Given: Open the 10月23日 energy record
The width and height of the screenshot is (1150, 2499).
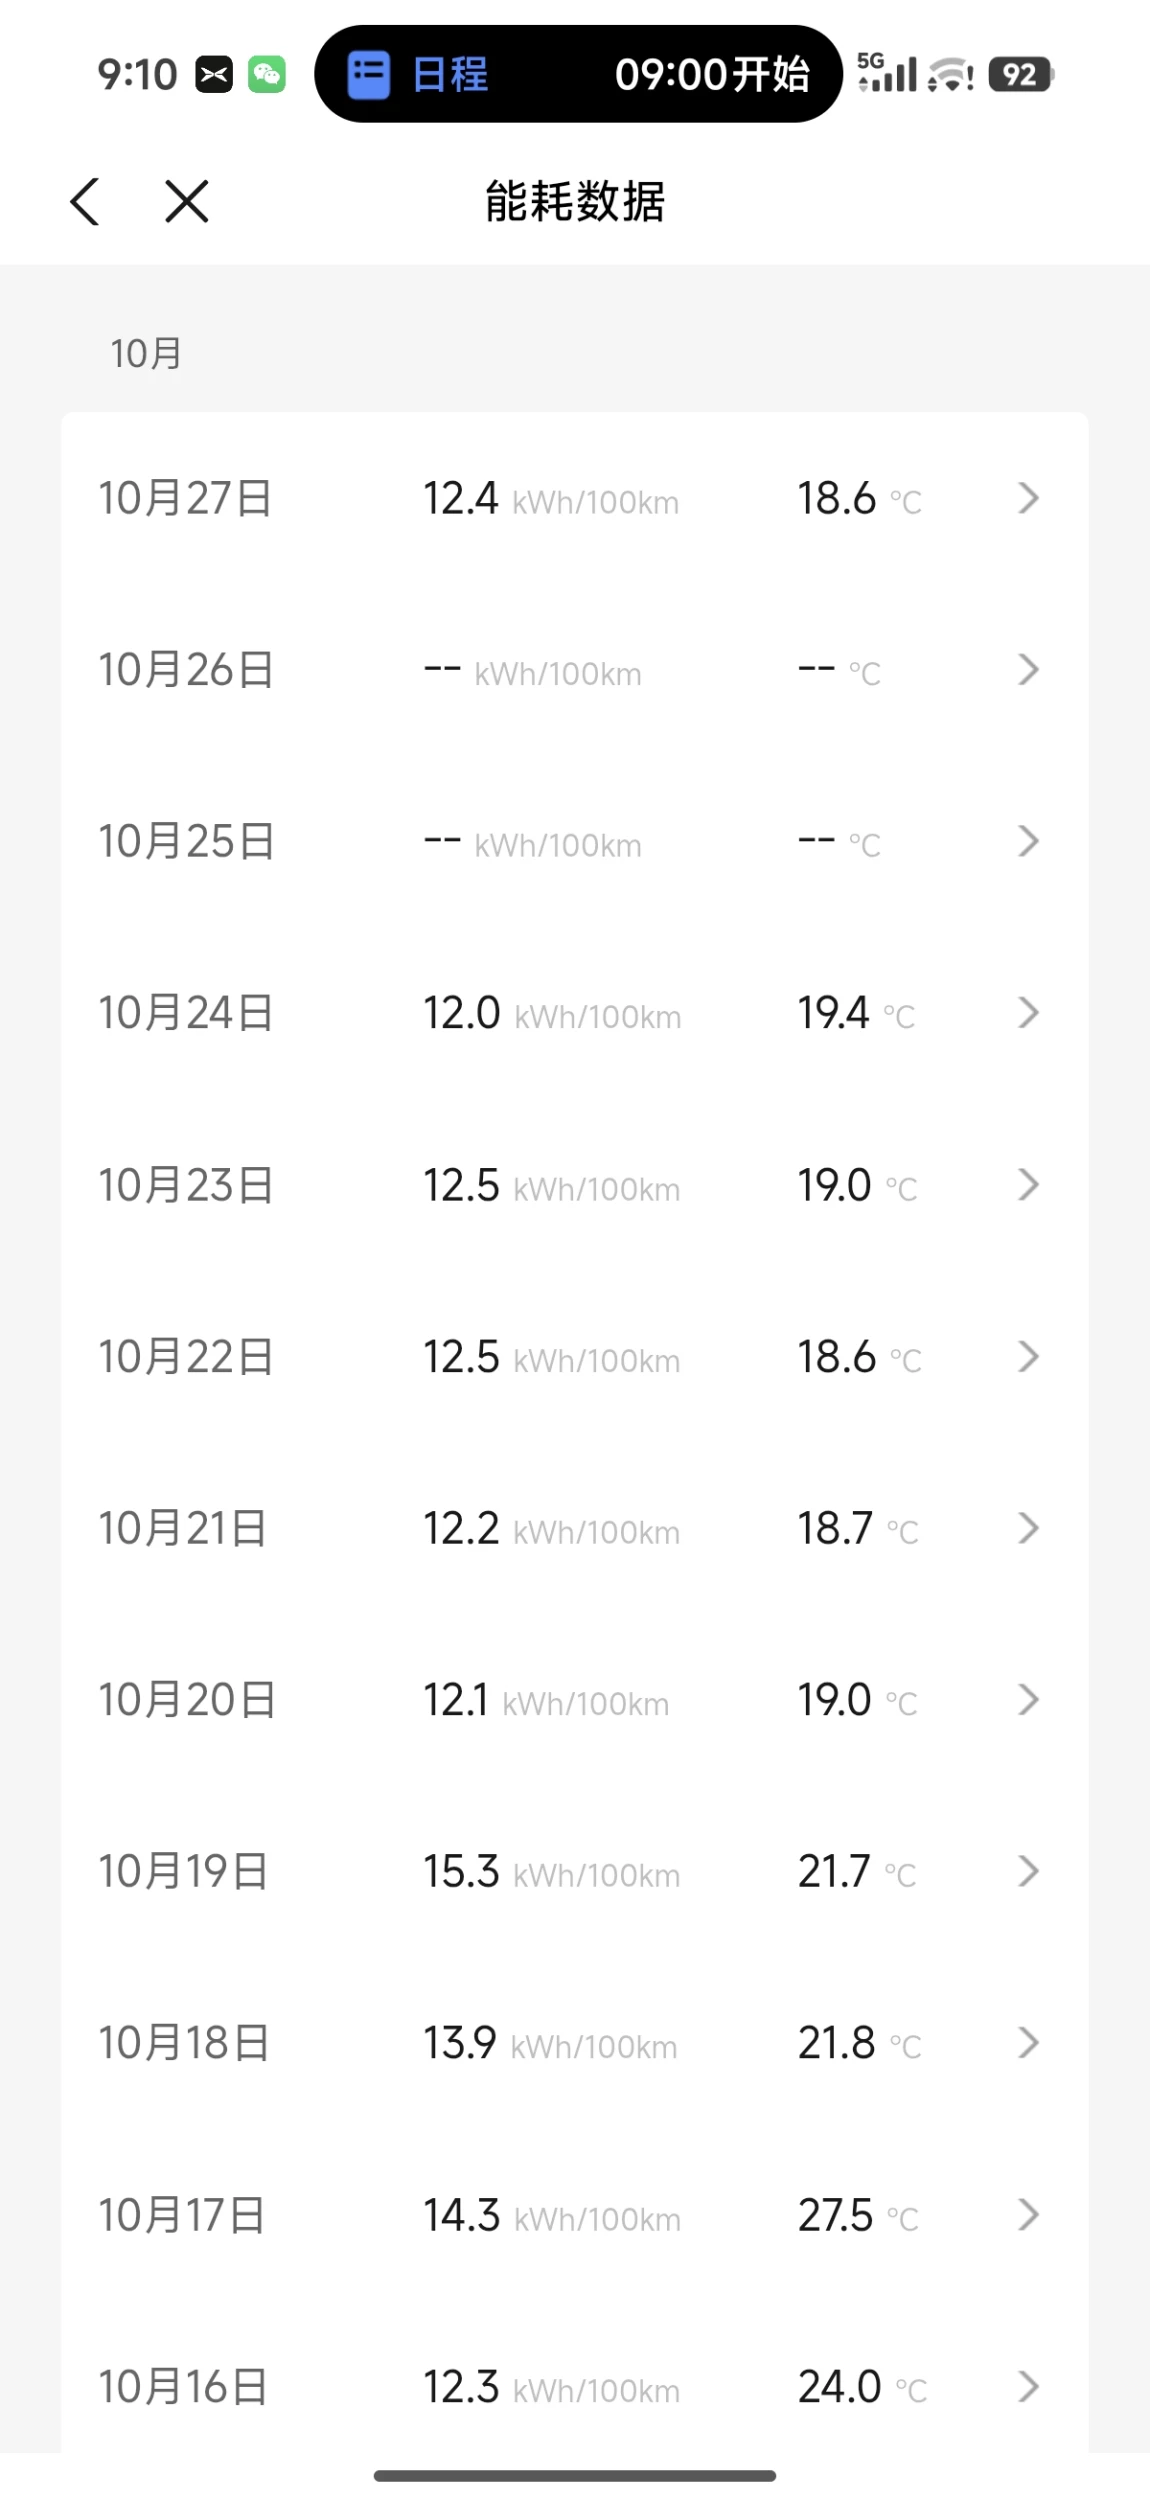Looking at the screenshot, I should 574,1185.
